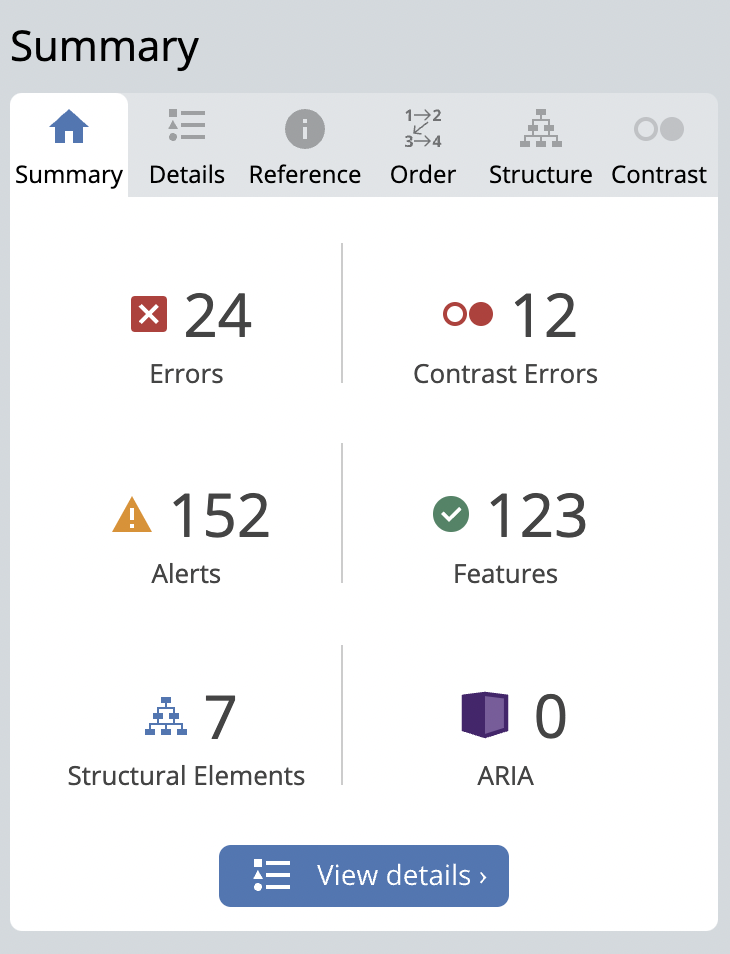Click the 7 structural elements count
This screenshot has width=730, height=954.
[220, 717]
